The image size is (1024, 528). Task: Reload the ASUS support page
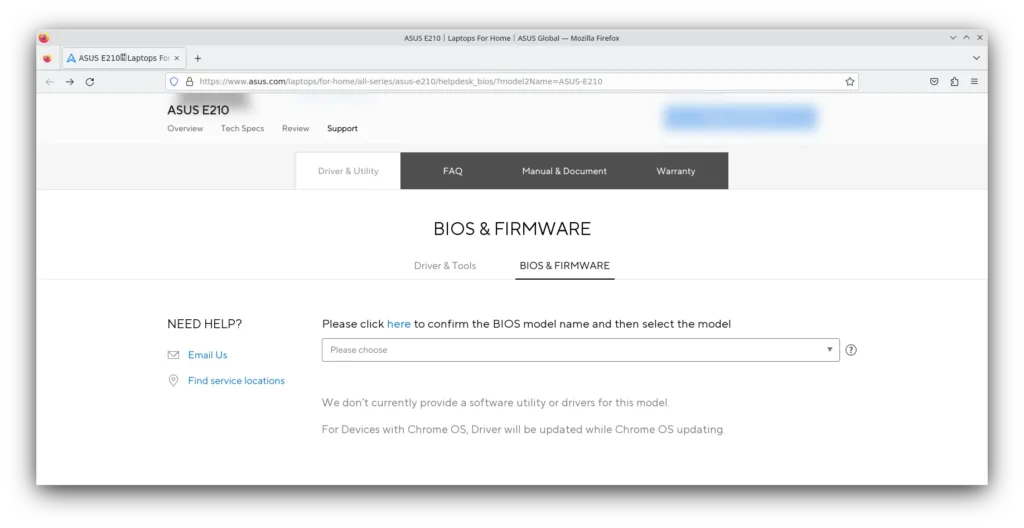[90, 82]
